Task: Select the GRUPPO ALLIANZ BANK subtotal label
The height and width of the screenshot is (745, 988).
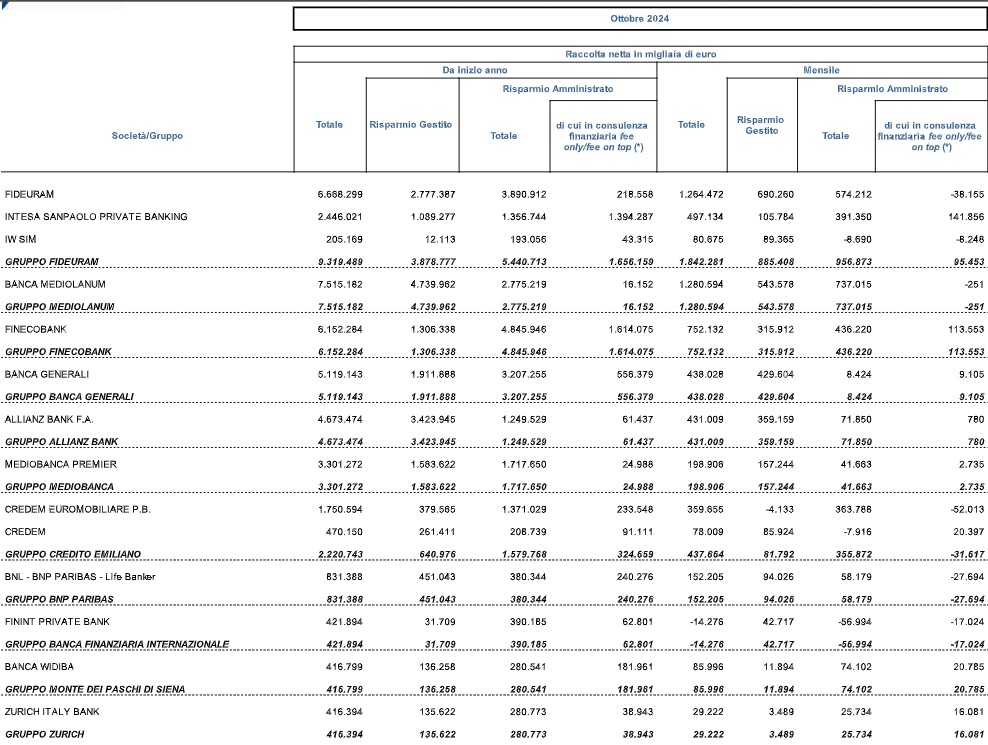Action: click(x=61, y=442)
